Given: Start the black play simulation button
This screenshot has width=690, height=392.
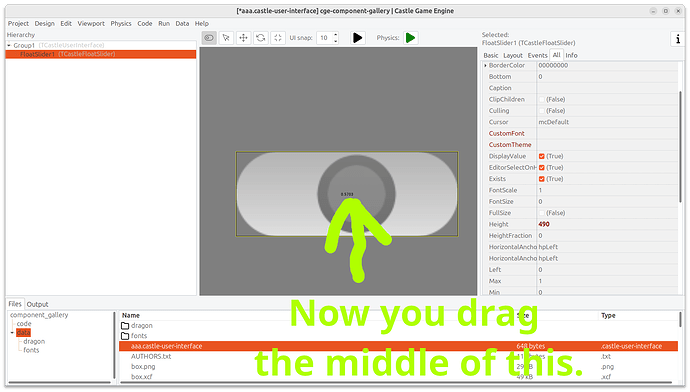Looking at the screenshot, I should (358, 38).
